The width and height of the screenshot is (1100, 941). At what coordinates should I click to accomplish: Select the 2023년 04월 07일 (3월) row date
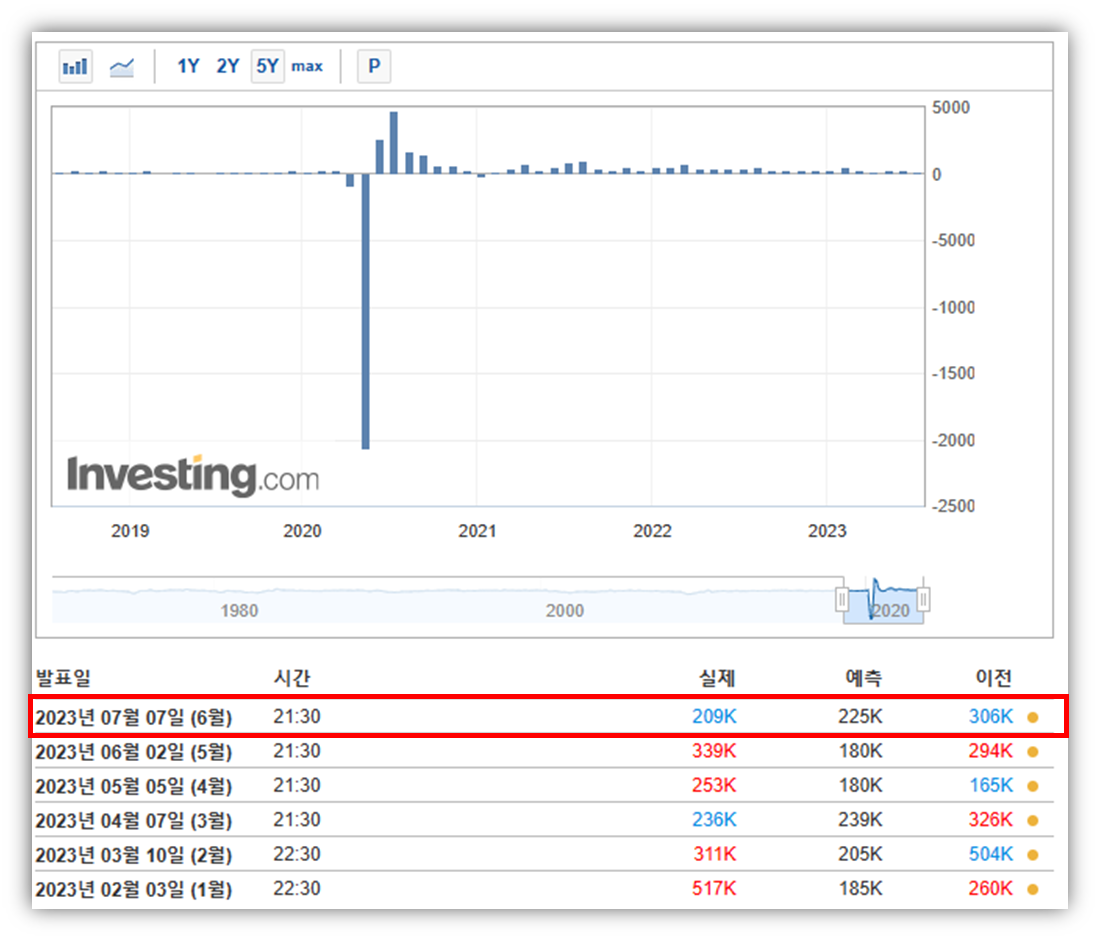click(133, 820)
